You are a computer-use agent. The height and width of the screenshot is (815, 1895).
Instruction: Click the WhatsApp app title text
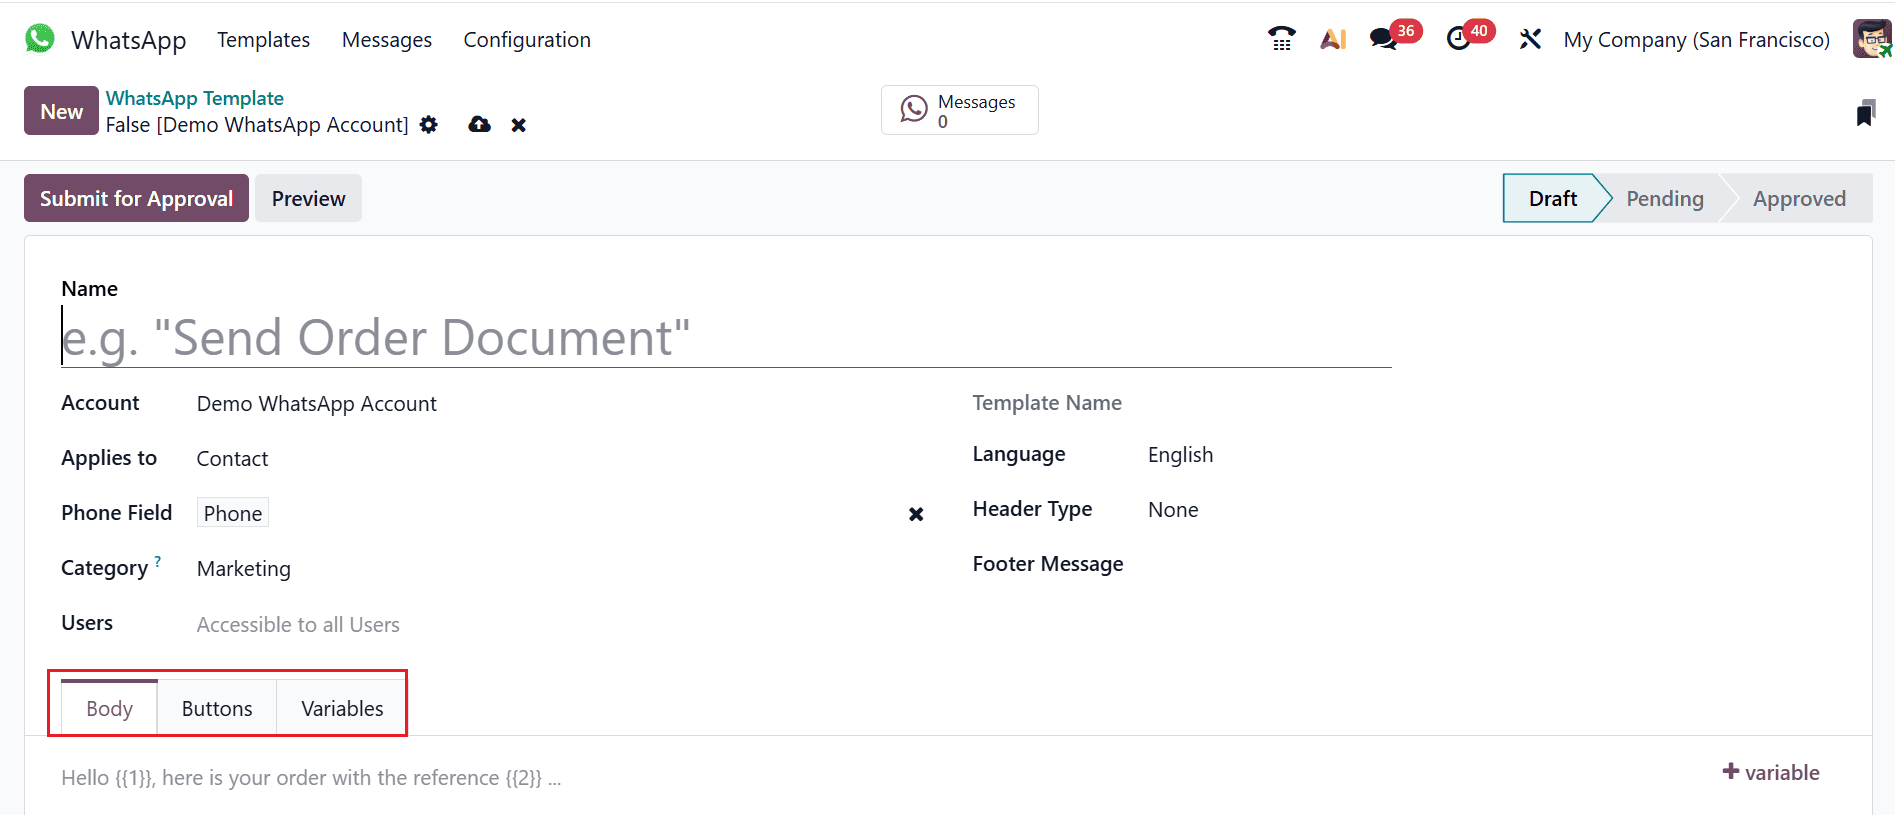pyautogui.click(x=128, y=40)
